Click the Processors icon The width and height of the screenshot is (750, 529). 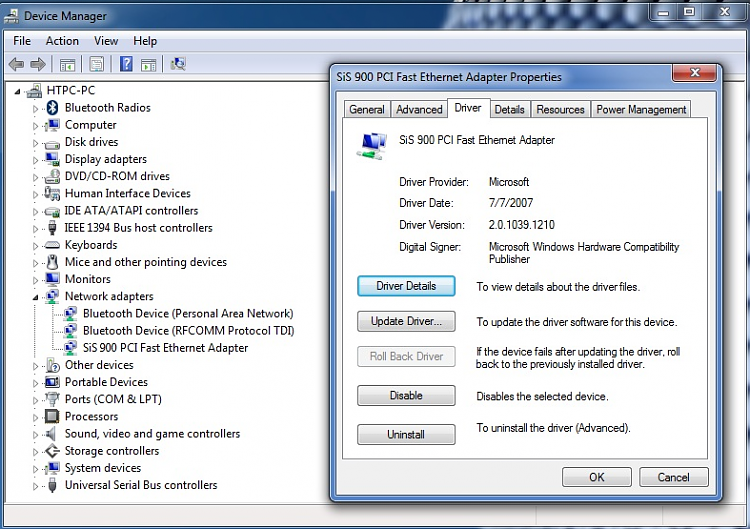(x=52, y=416)
